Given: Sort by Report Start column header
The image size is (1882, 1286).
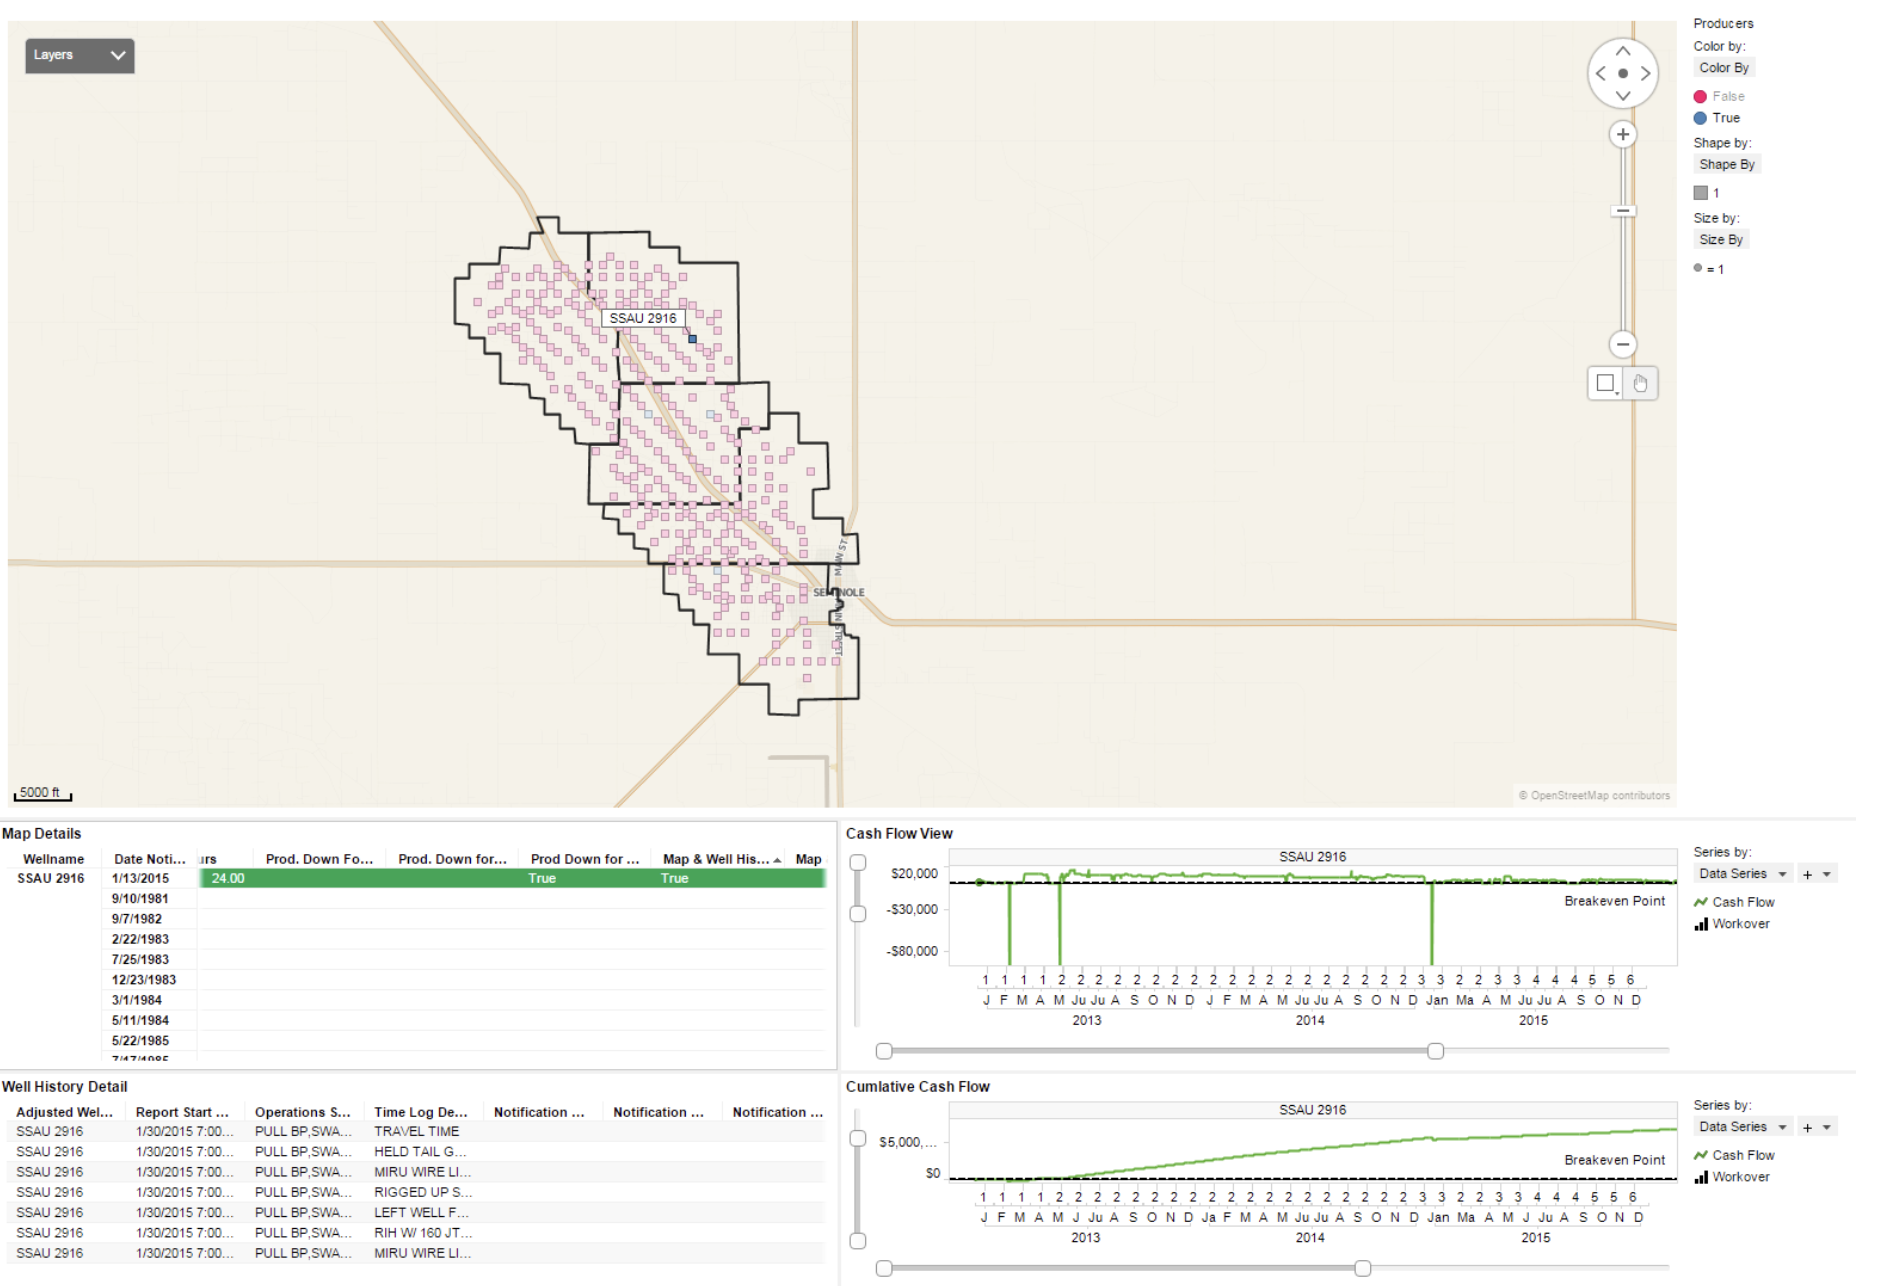Looking at the screenshot, I should pos(182,1112).
